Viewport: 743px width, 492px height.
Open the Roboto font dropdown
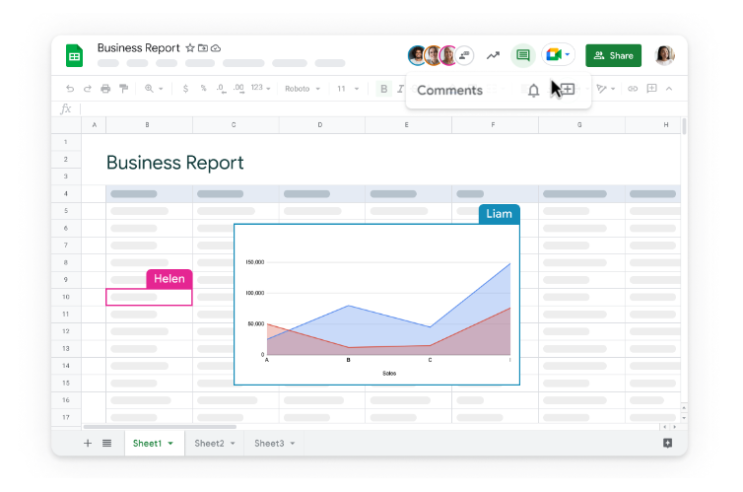[x=302, y=89]
